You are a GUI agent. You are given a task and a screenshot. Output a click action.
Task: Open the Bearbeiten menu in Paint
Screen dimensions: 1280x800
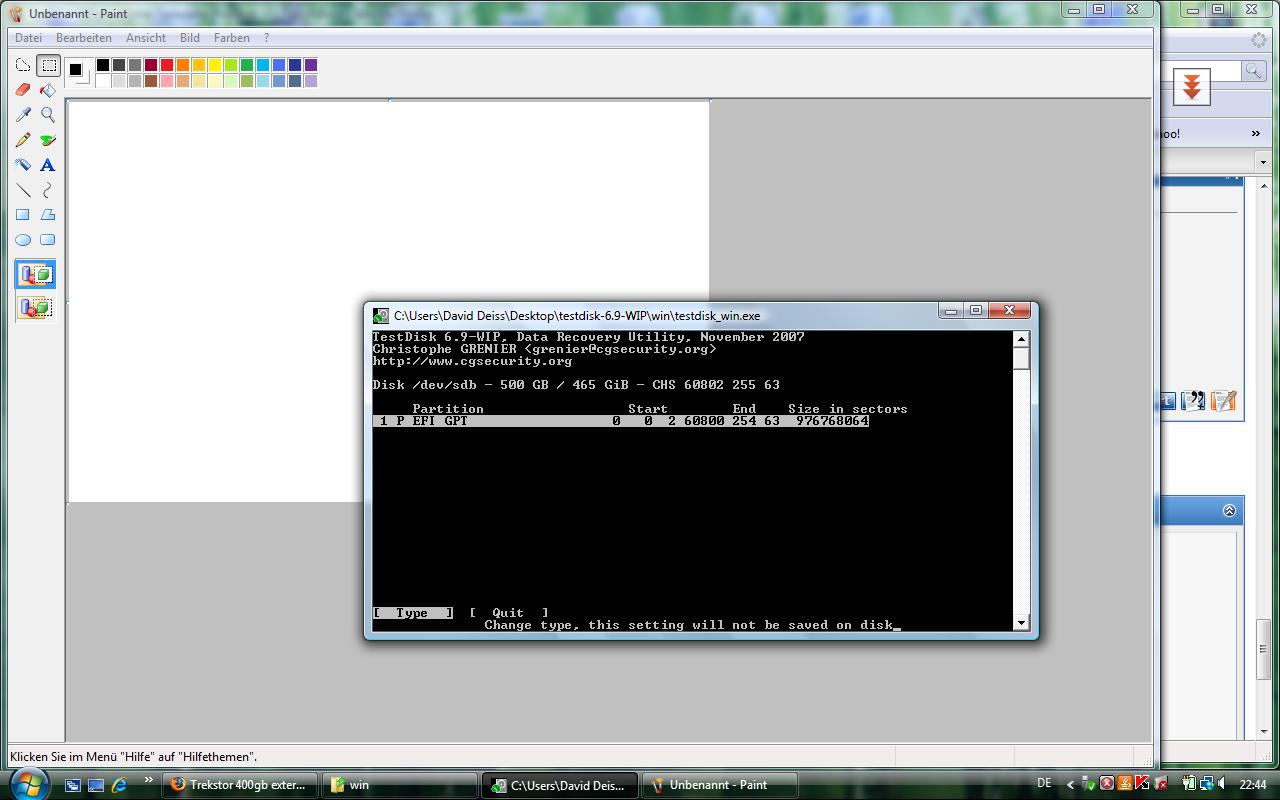84,38
